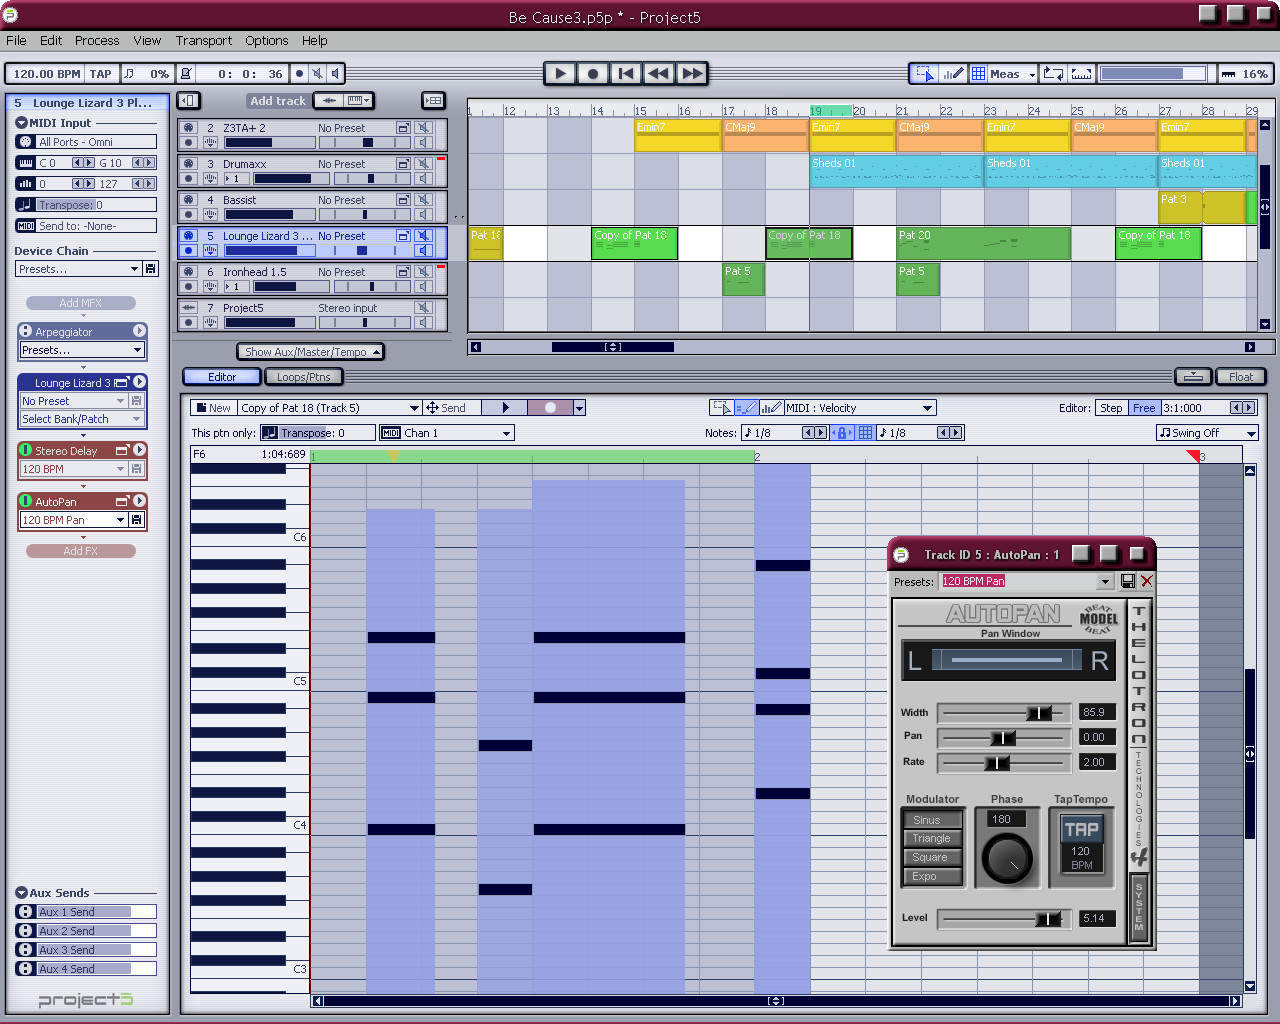Mute the Z3TA+ 2 track

click(x=424, y=127)
